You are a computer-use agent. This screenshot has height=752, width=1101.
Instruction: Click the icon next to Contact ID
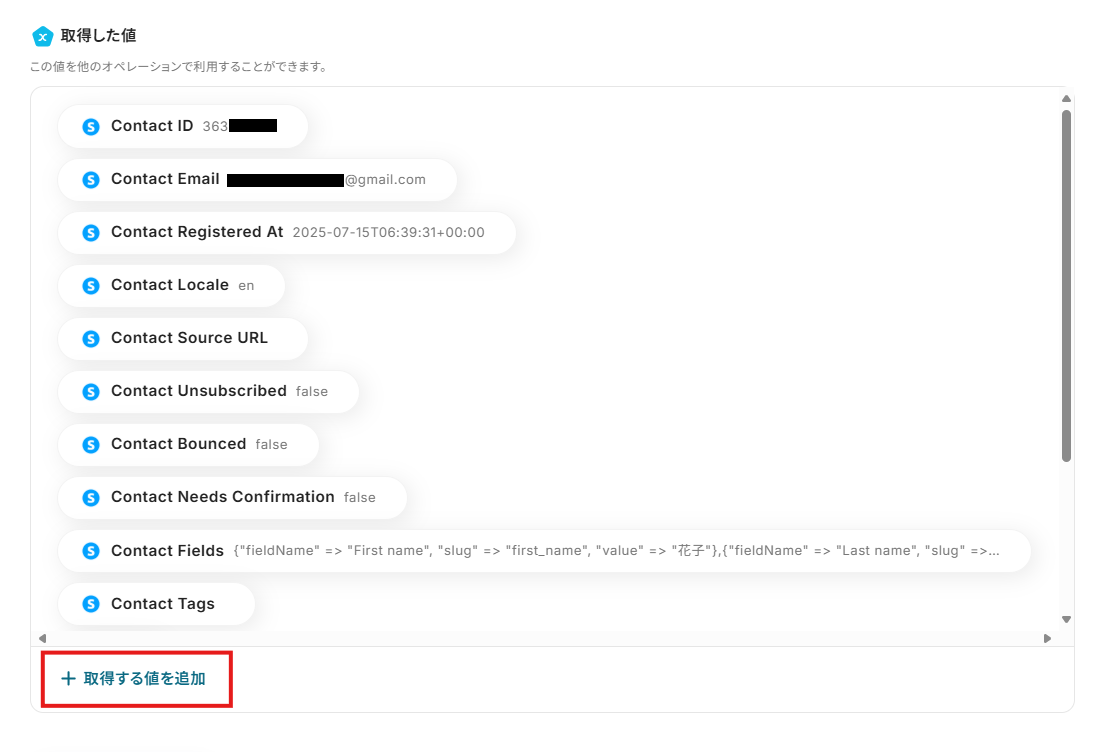(x=91, y=126)
